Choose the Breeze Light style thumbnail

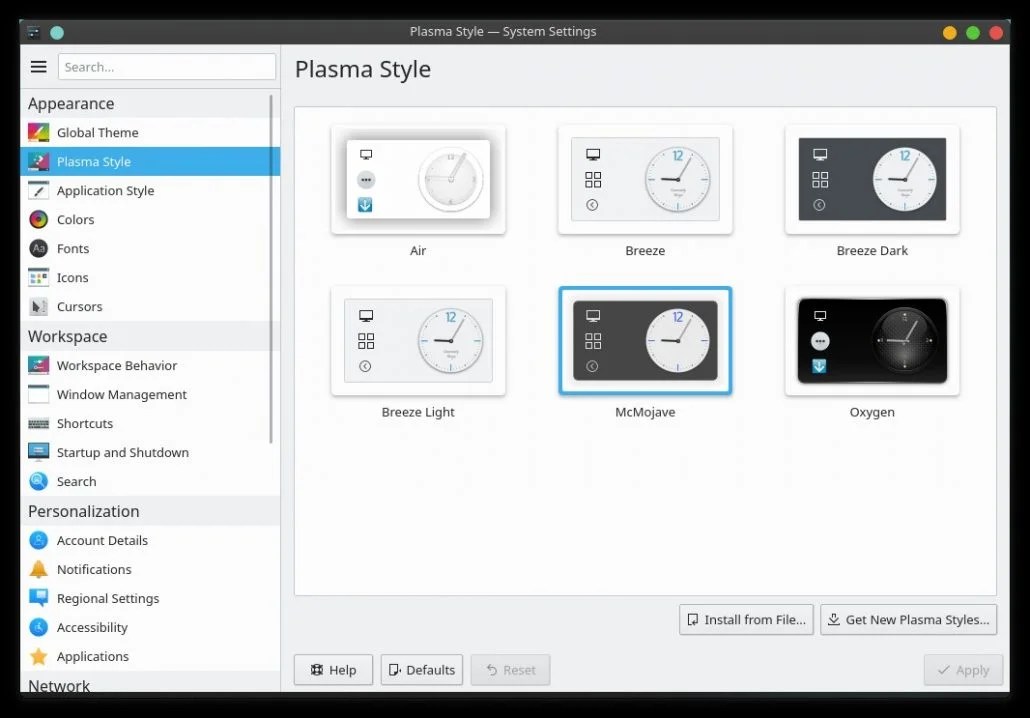(418, 340)
